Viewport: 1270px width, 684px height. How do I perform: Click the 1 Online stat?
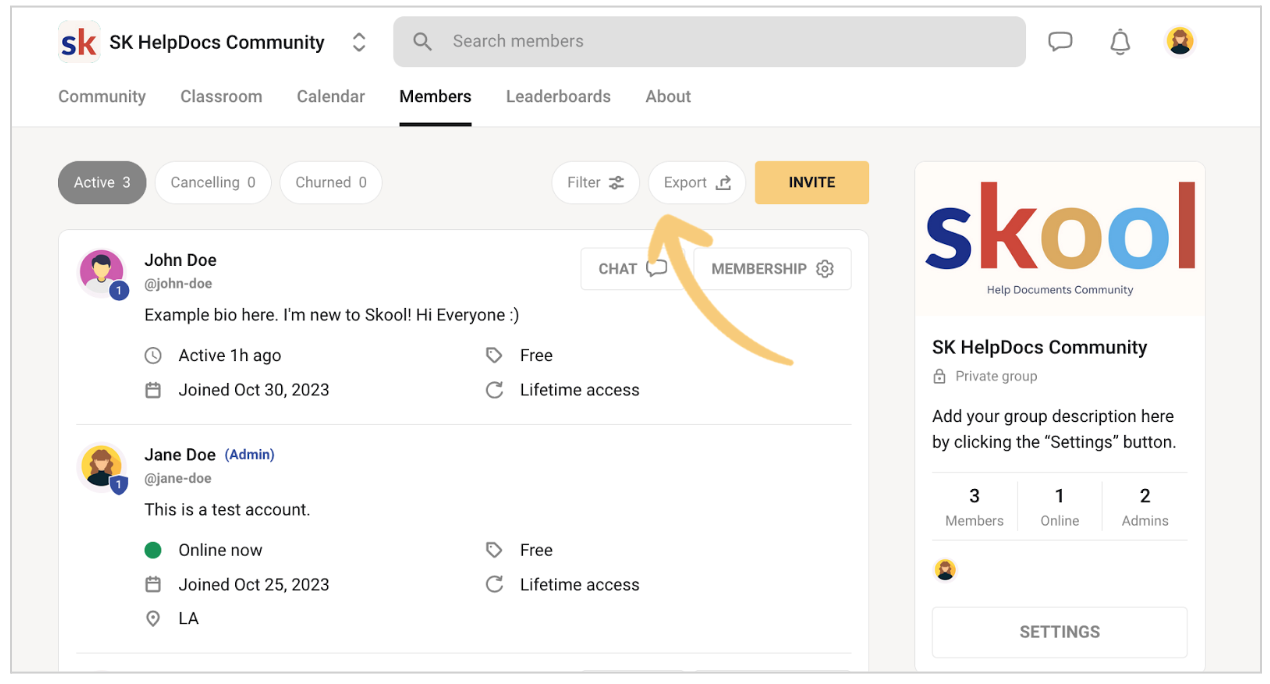point(1059,506)
